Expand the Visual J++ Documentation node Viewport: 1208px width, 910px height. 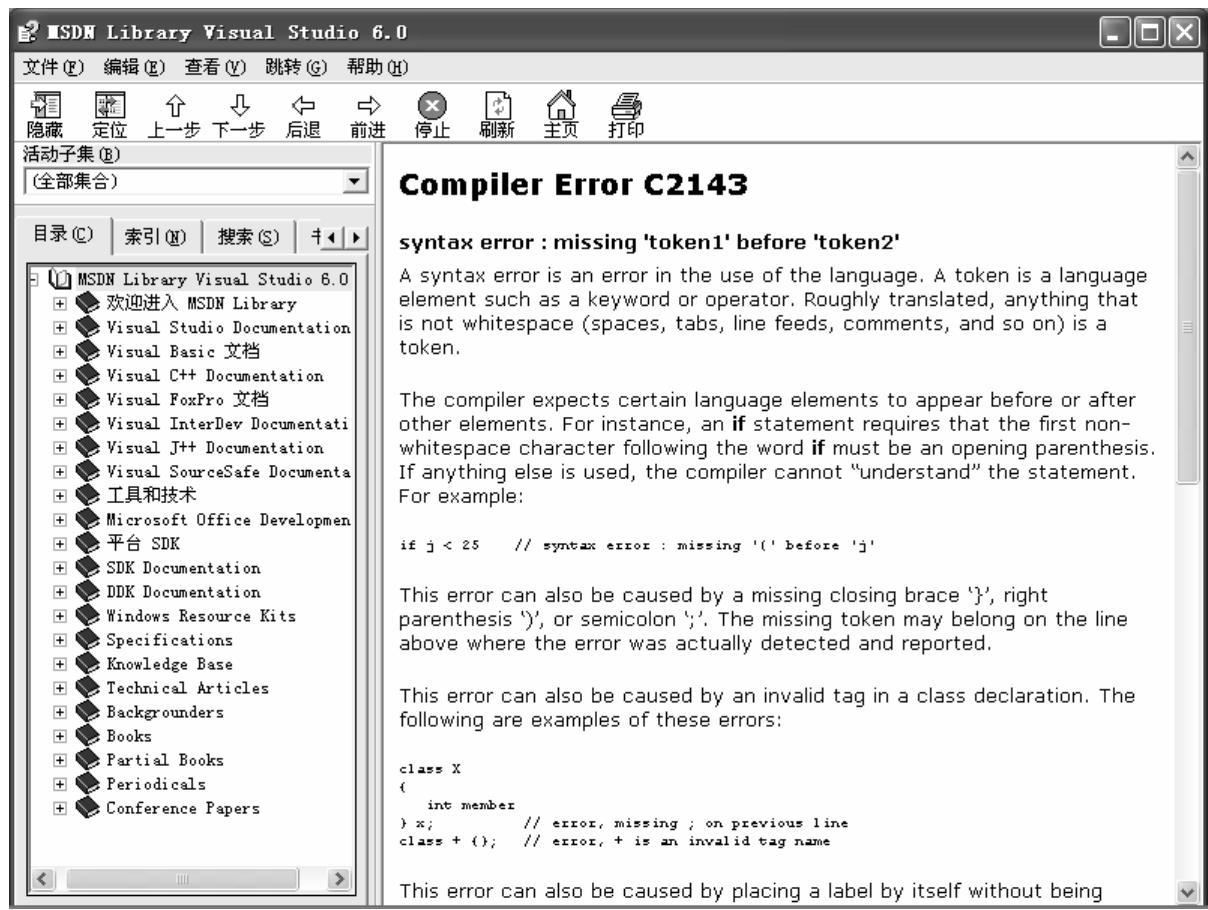60,448
